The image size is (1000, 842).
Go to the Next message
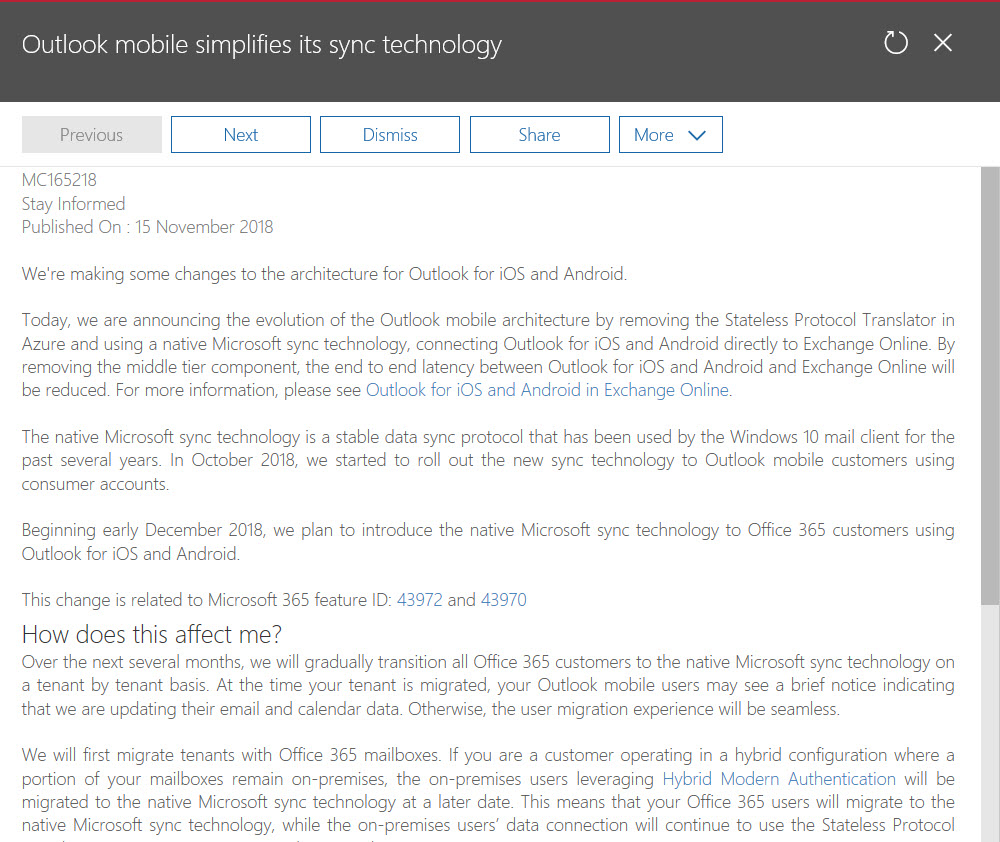(x=241, y=135)
